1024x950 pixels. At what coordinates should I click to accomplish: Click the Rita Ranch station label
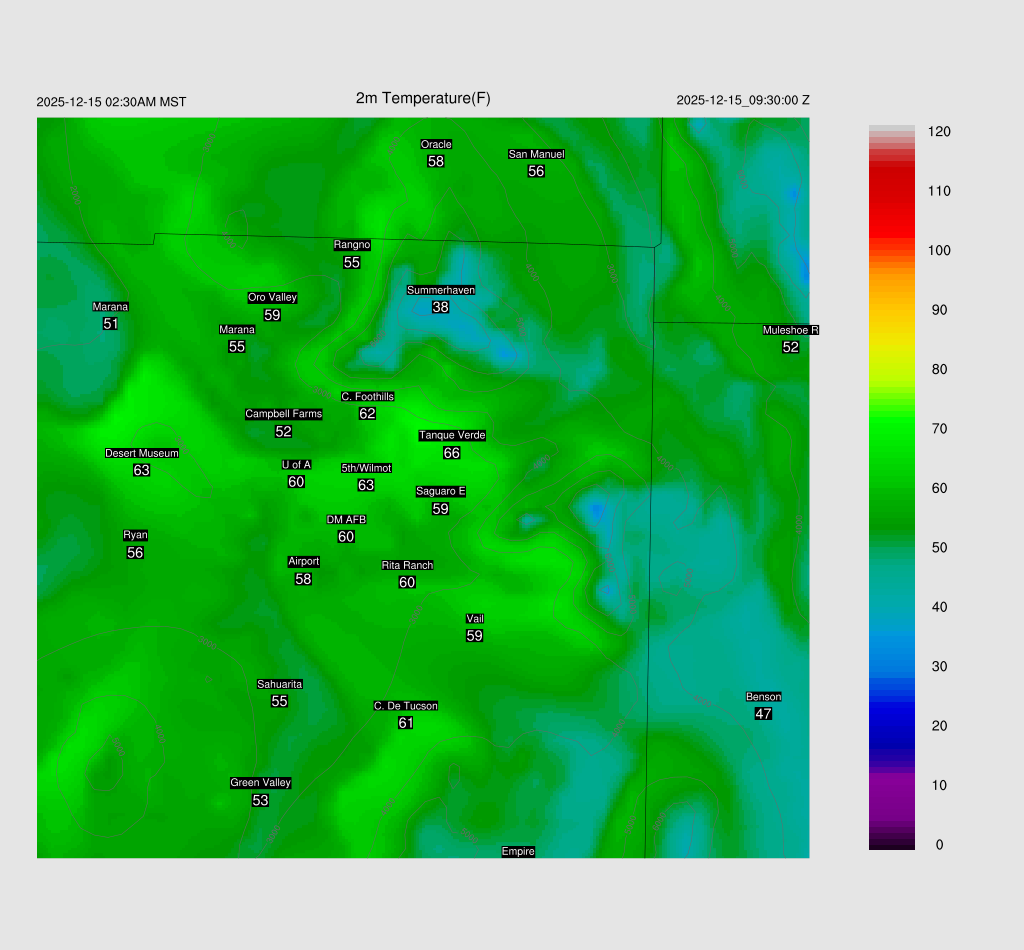point(407,565)
